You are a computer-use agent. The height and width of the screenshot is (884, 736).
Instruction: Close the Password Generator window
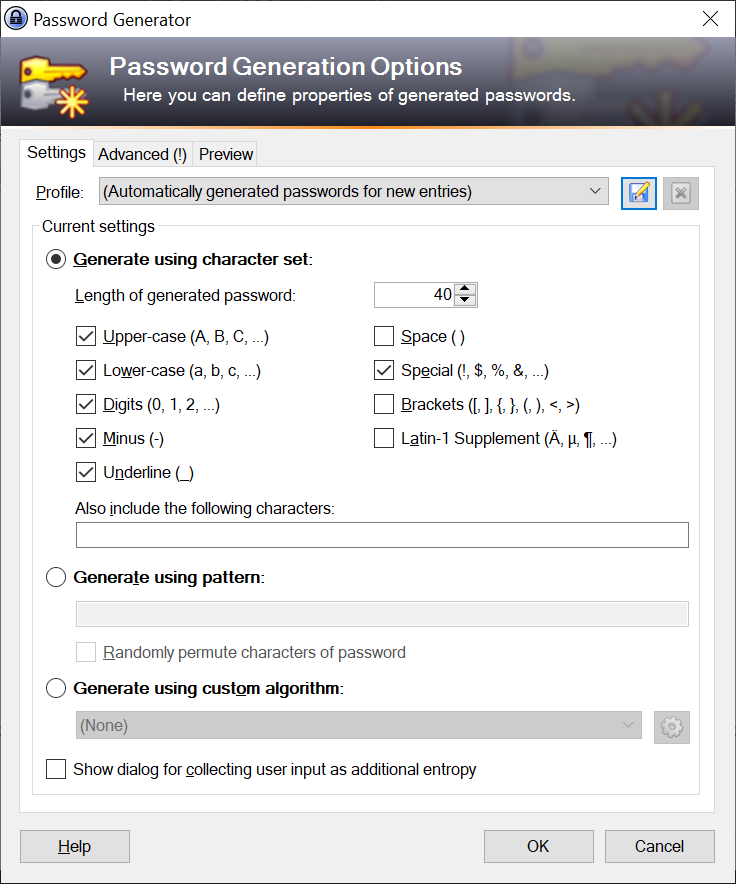click(x=710, y=19)
